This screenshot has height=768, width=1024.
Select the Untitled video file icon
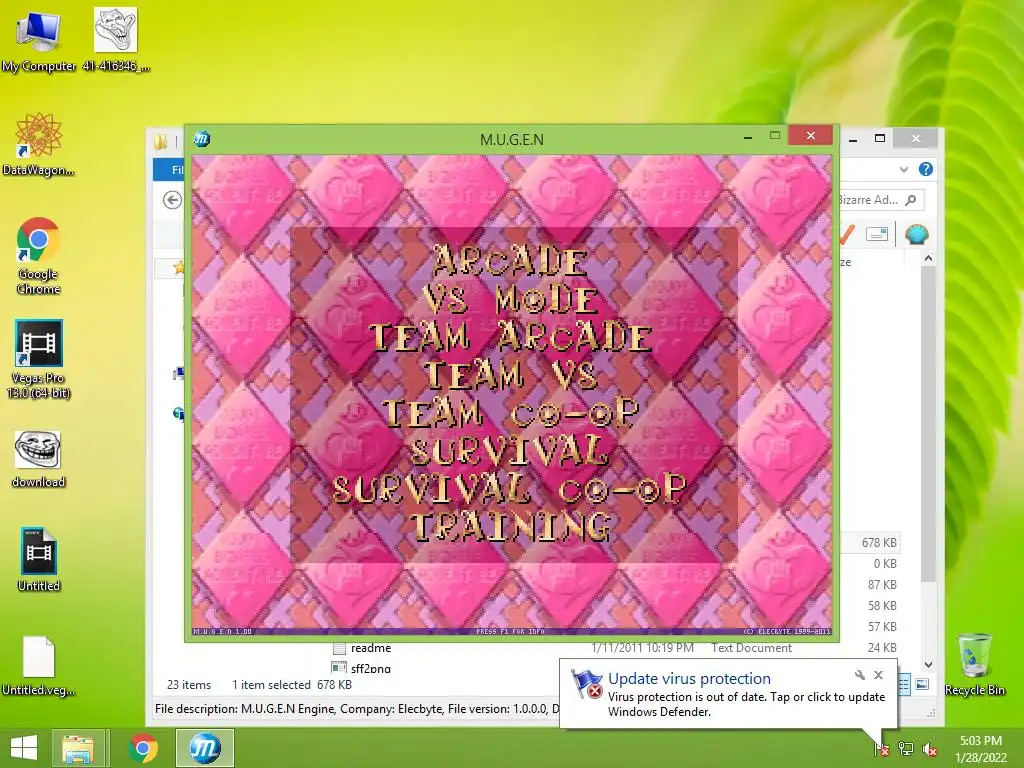tap(39, 560)
